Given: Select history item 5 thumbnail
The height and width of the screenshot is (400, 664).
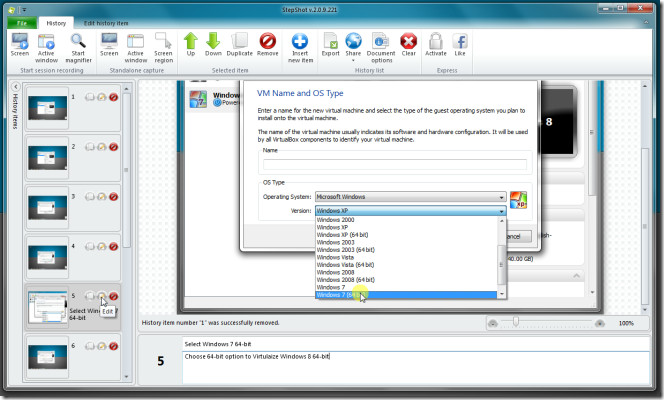Looking at the screenshot, I should point(47,307).
